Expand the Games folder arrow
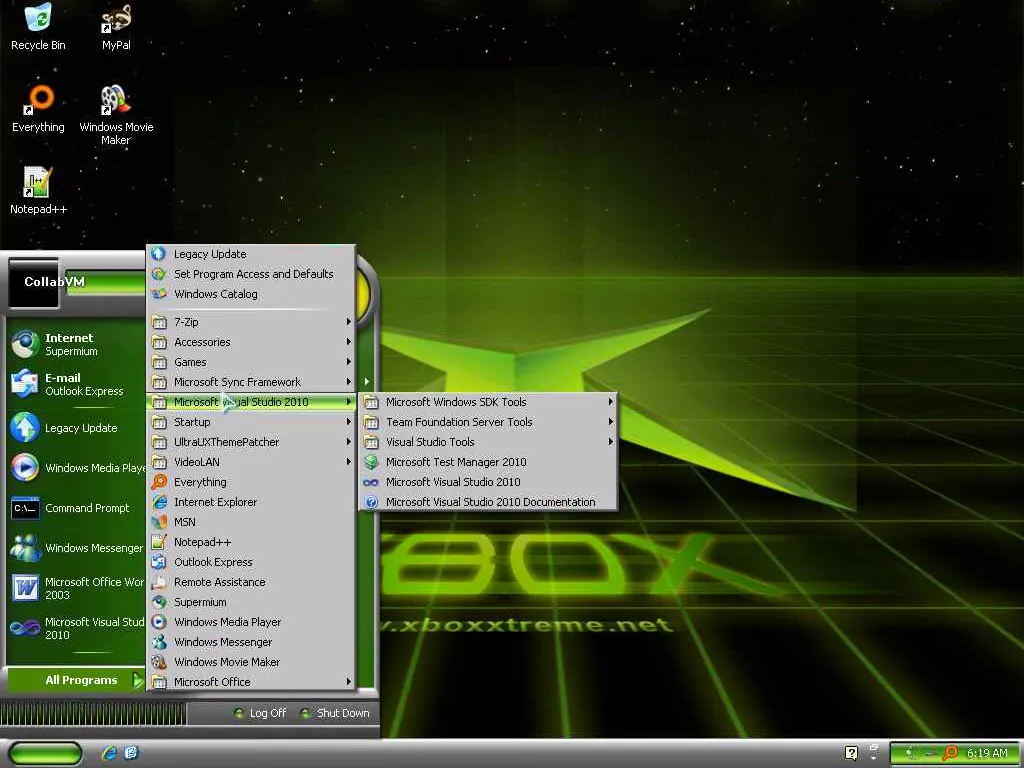Viewport: 1024px width, 768px height. point(349,362)
